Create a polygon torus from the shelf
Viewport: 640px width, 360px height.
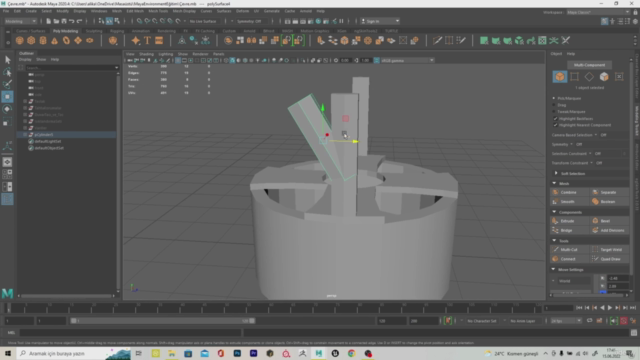point(66,40)
